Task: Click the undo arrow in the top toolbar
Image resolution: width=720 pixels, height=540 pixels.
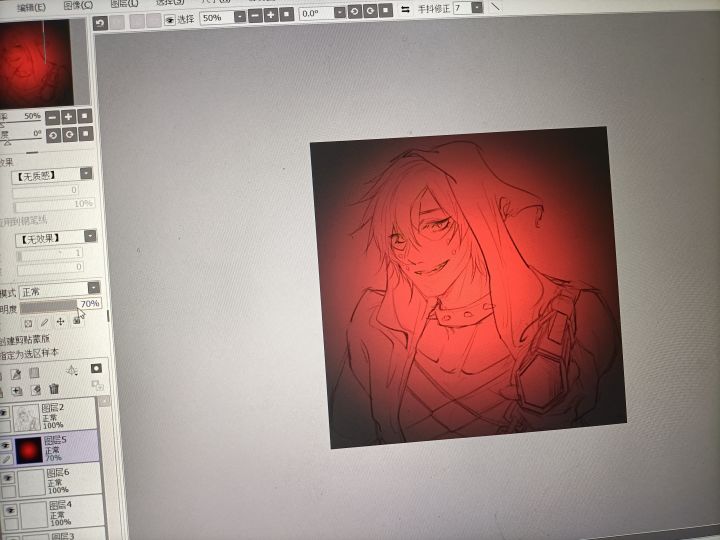Action: coord(100,23)
